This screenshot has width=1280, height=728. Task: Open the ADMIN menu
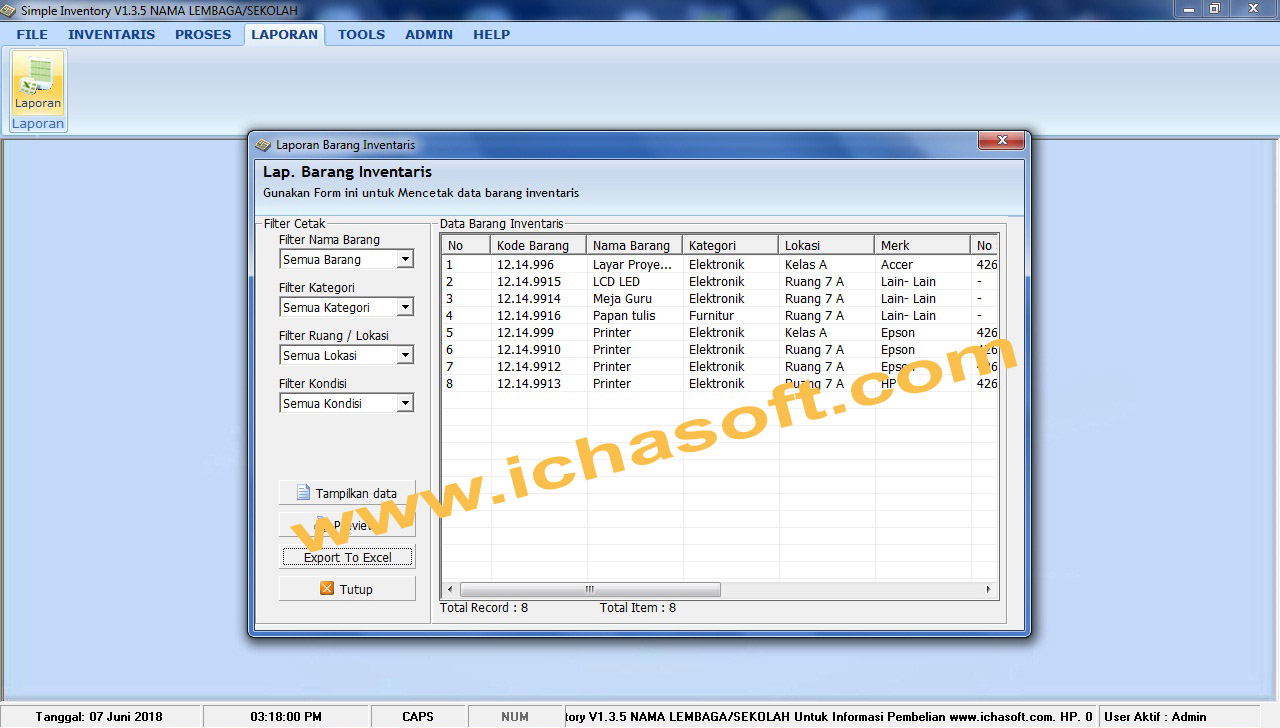[x=428, y=34]
